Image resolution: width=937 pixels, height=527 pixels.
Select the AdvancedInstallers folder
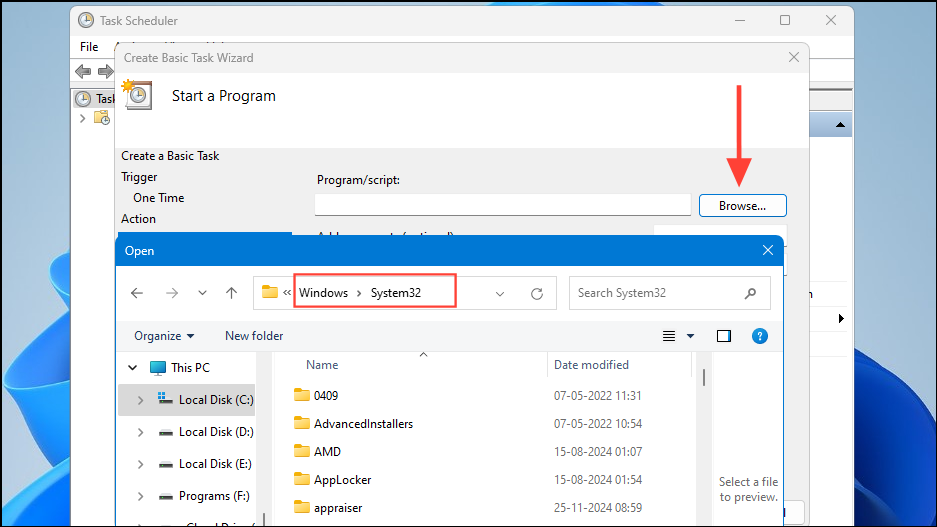click(x=363, y=424)
